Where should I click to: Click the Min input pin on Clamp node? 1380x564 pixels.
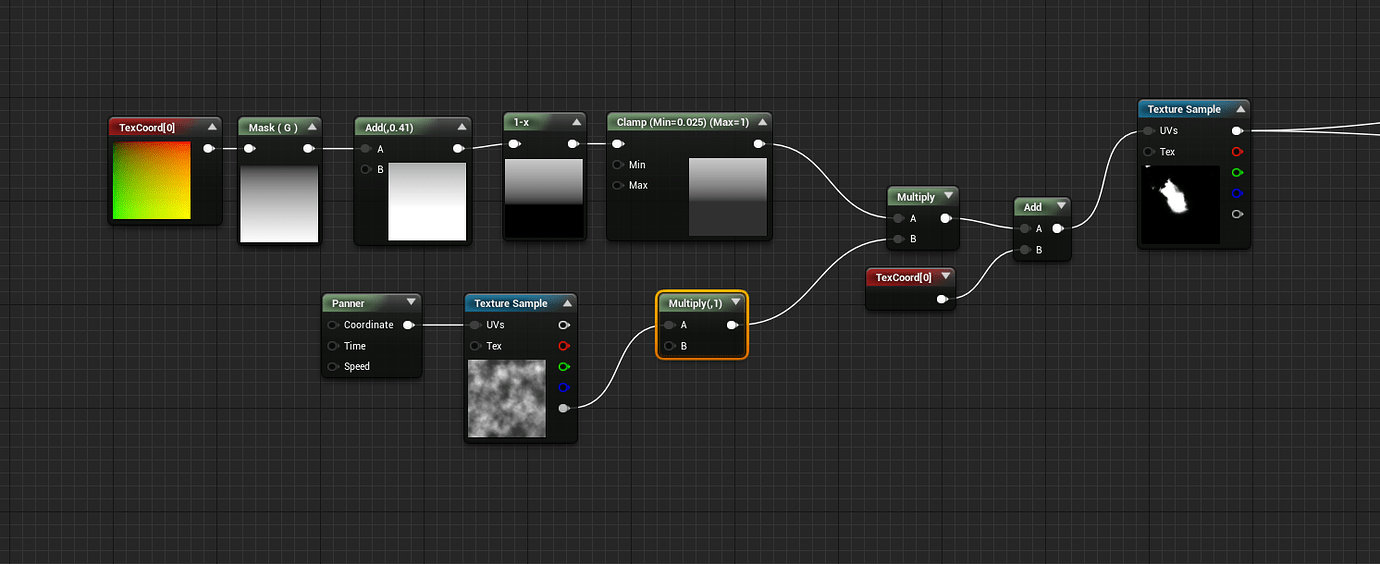[x=618, y=165]
